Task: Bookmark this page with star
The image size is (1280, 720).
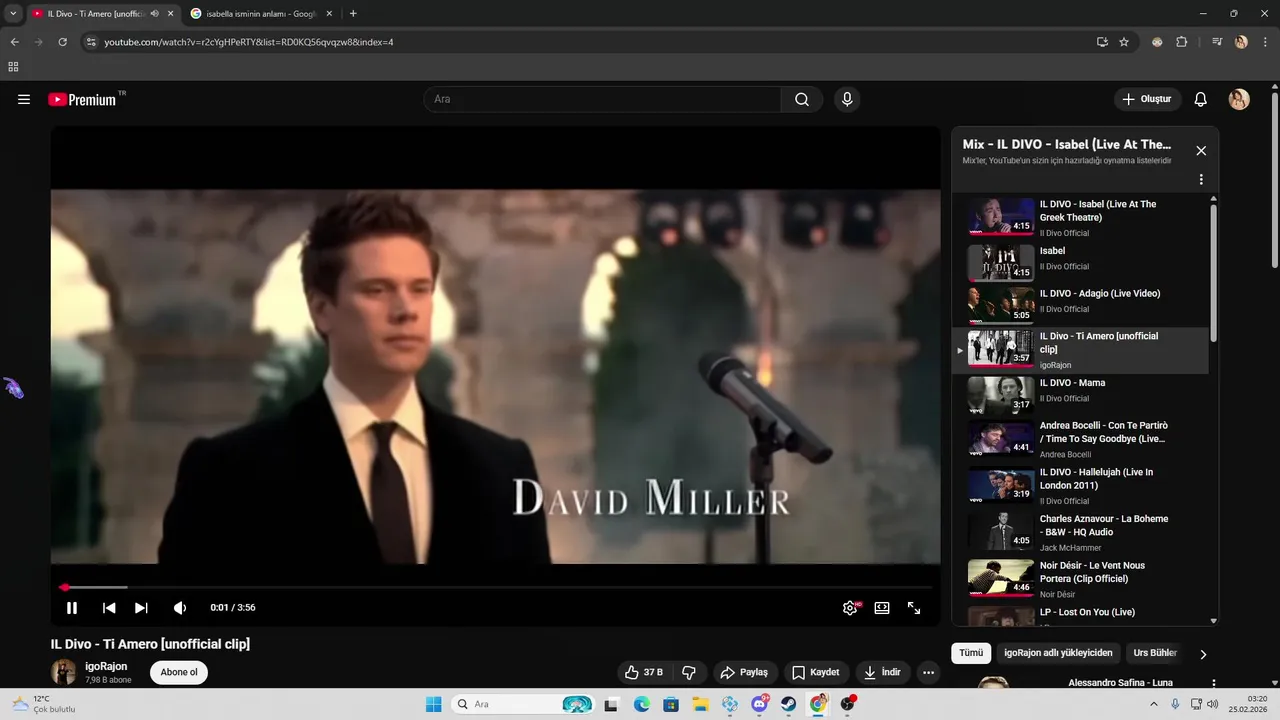Action: click(1124, 42)
